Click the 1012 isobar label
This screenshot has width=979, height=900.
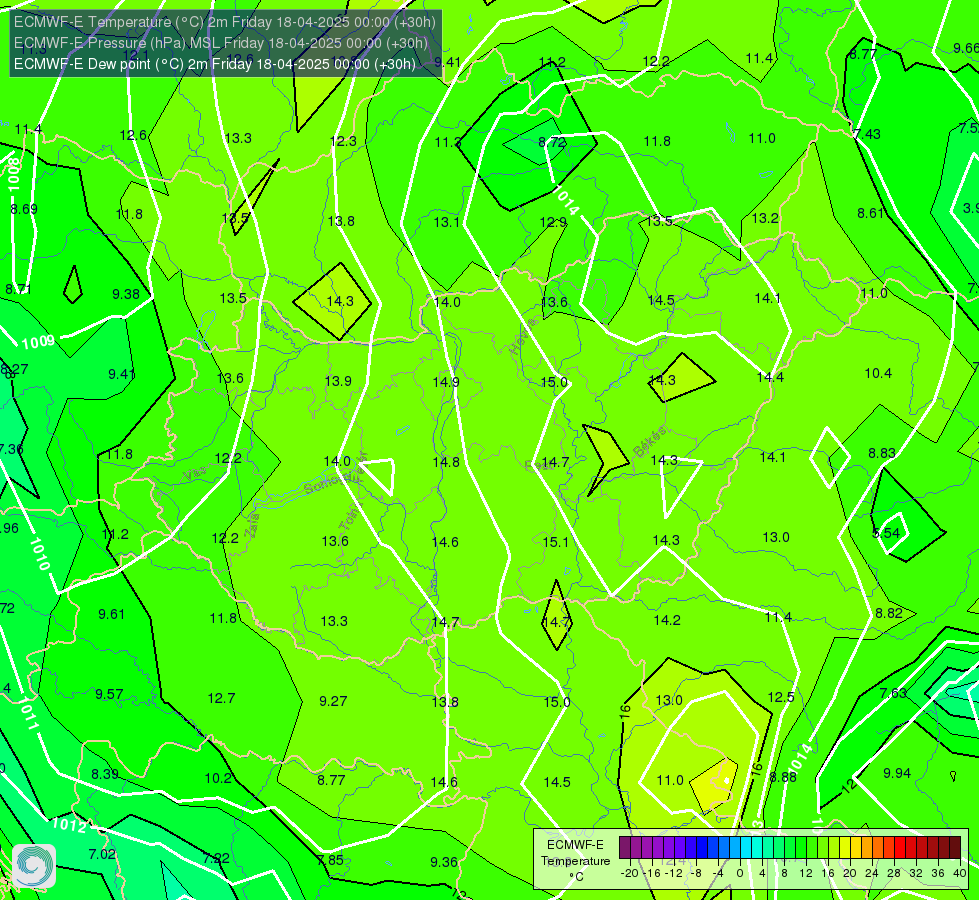69,825
